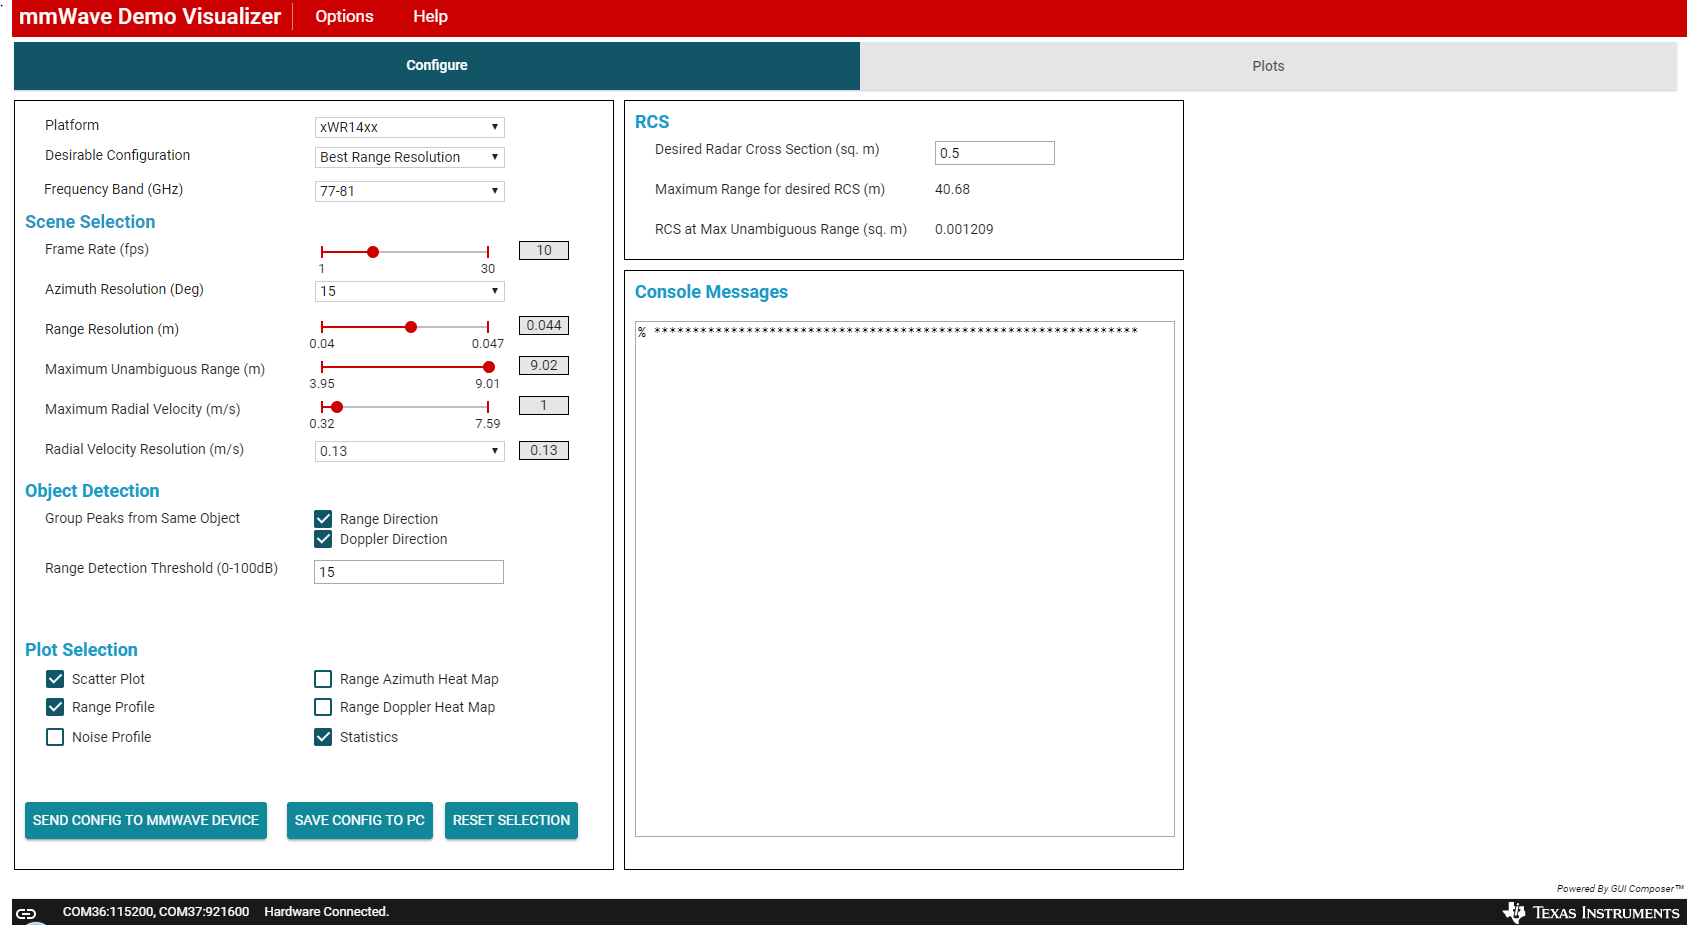This screenshot has width=1687, height=925.
Task: Click the connection link icon in status bar
Action: click(x=26, y=913)
